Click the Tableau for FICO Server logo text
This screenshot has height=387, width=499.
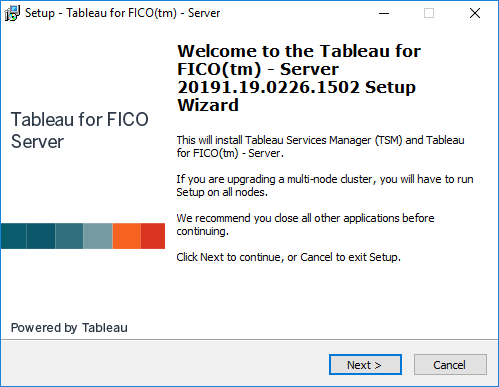click(80, 130)
